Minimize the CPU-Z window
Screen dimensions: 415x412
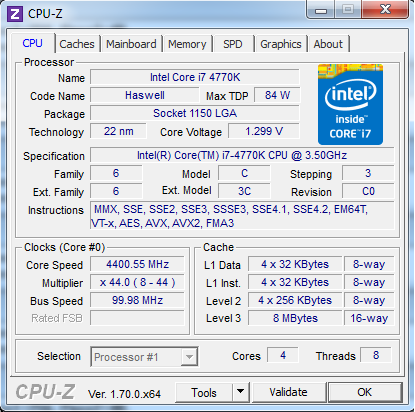pyautogui.click(x=321, y=11)
